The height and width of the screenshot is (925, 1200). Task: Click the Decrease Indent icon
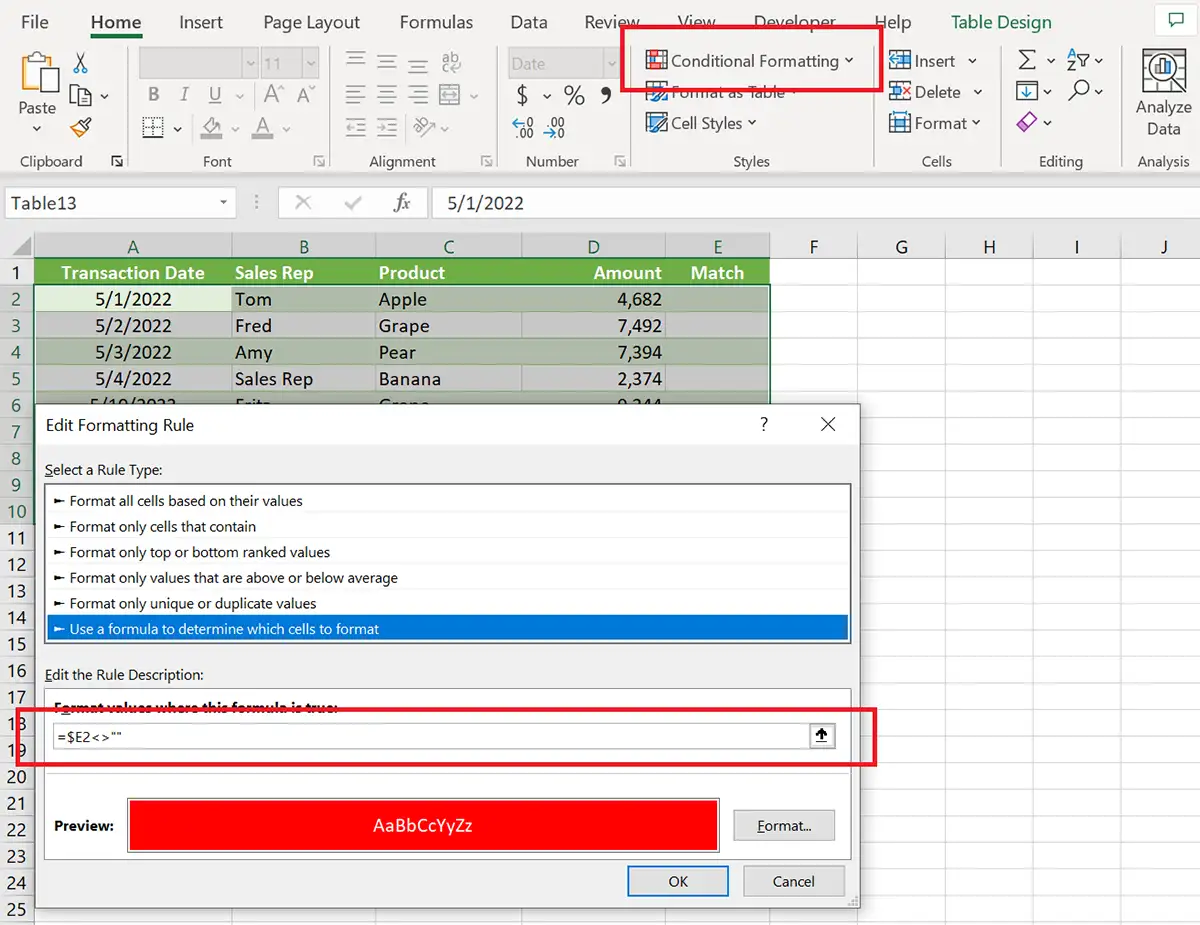356,127
